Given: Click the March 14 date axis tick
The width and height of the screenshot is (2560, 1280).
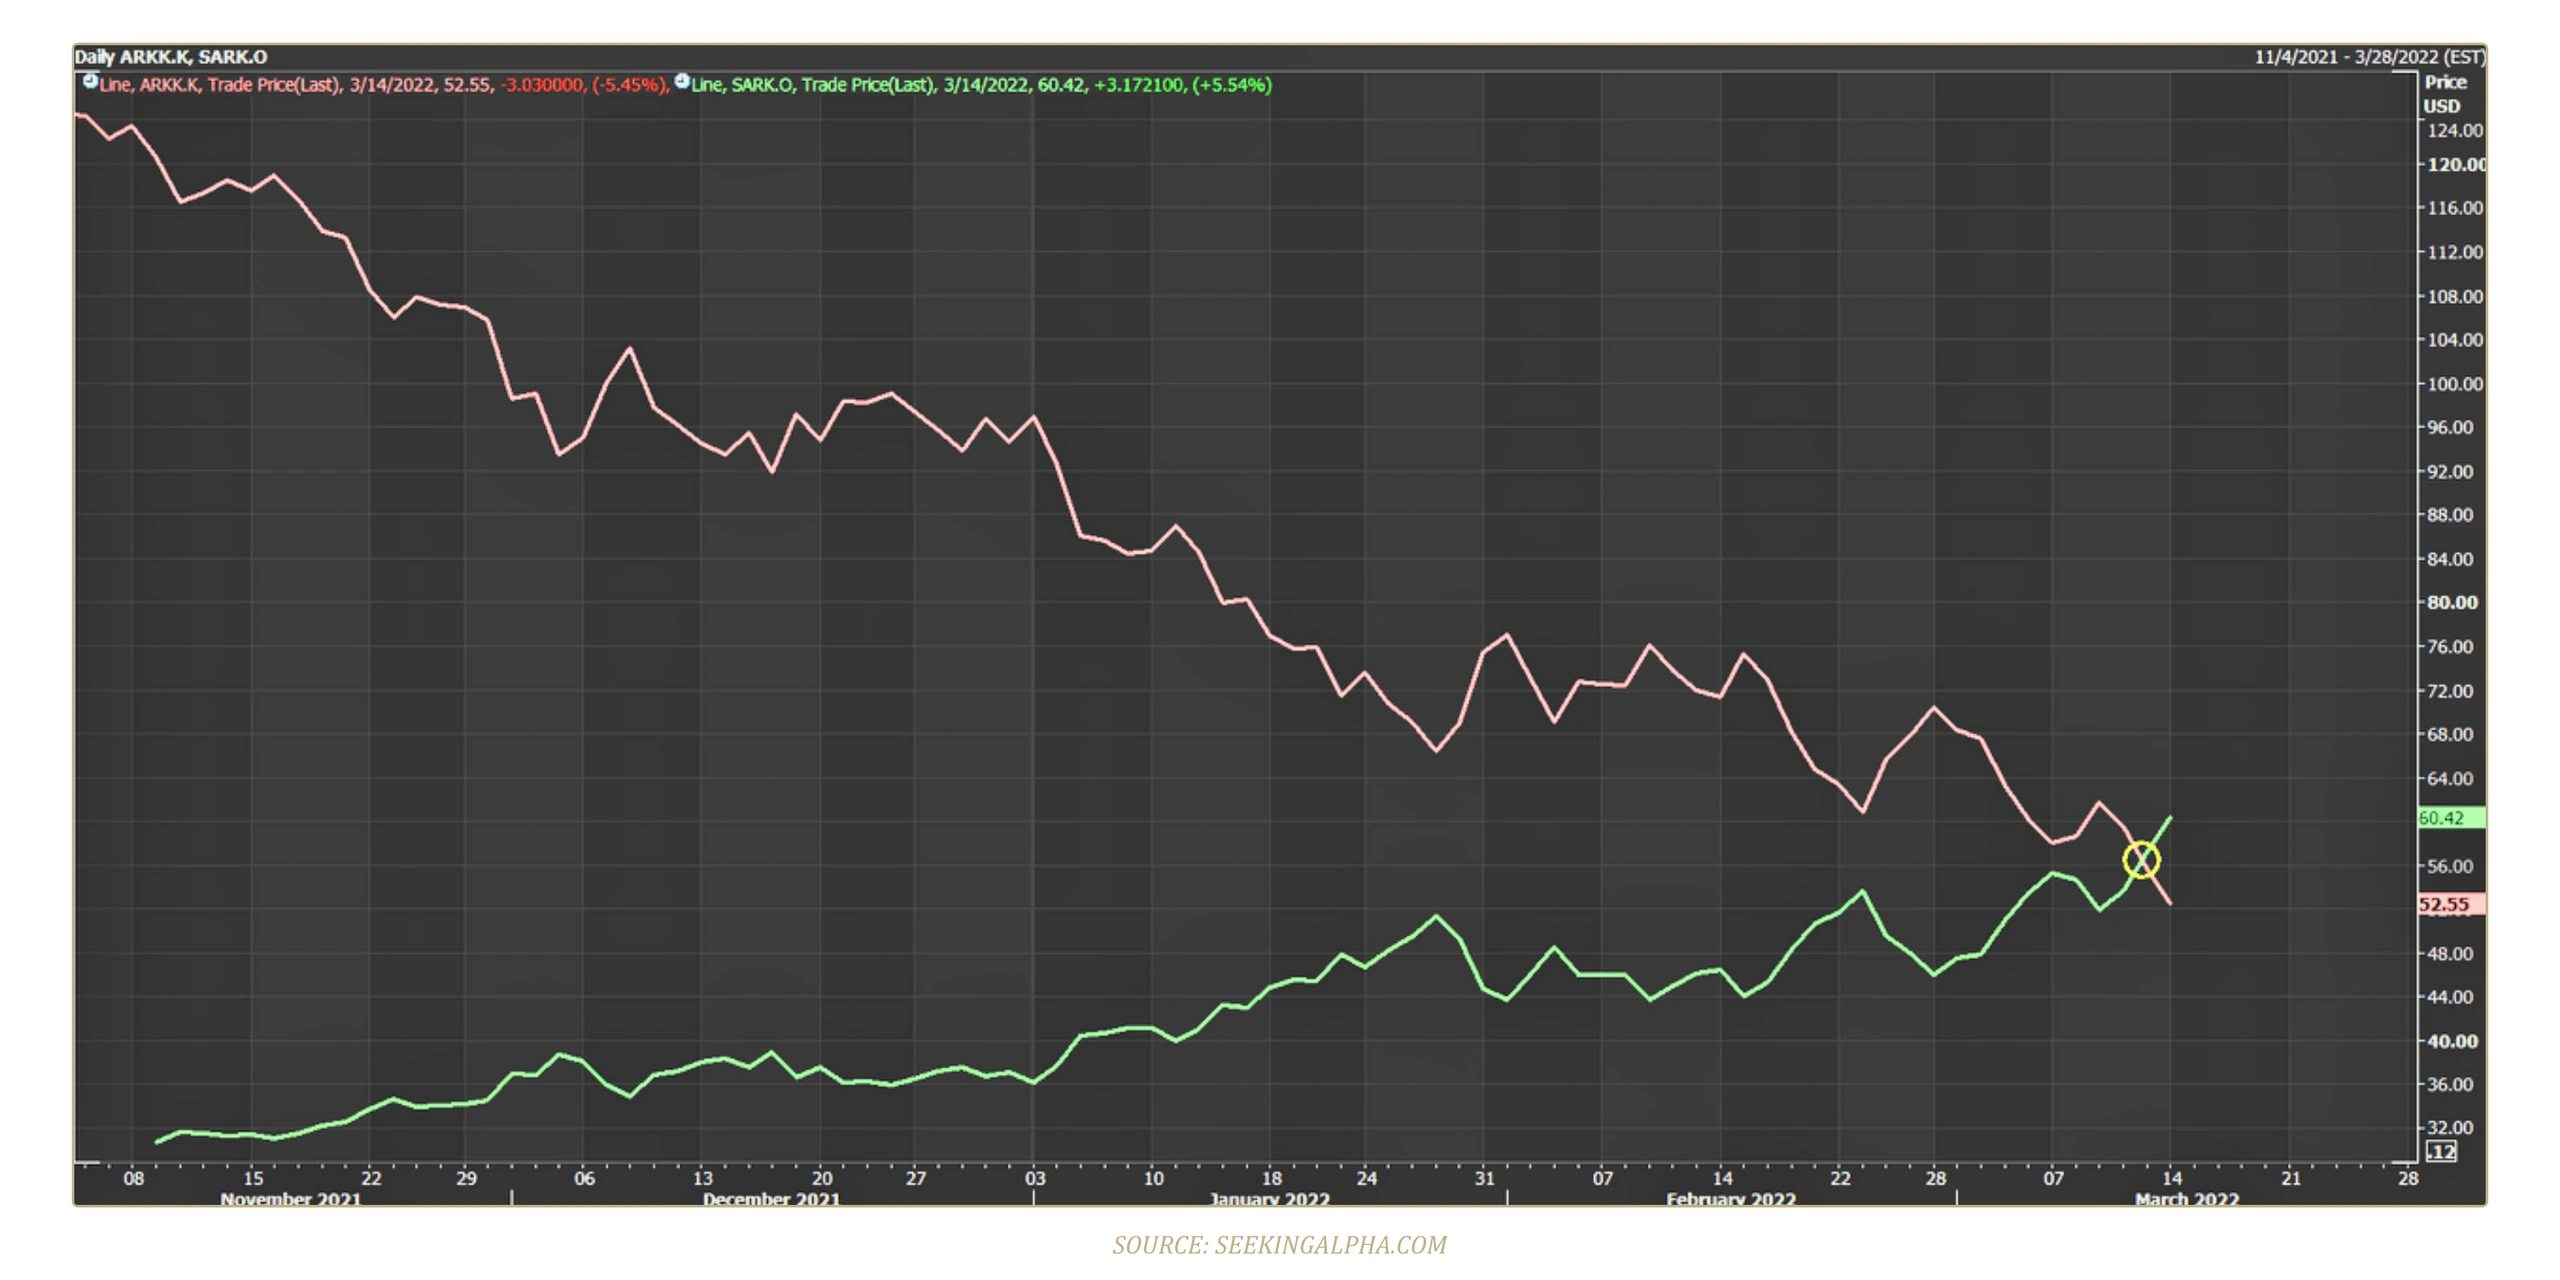Looking at the screenshot, I should [2171, 1179].
